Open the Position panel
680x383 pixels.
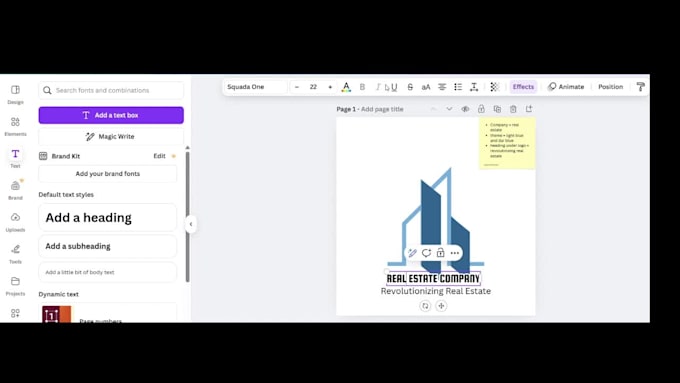tap(610, 87)
